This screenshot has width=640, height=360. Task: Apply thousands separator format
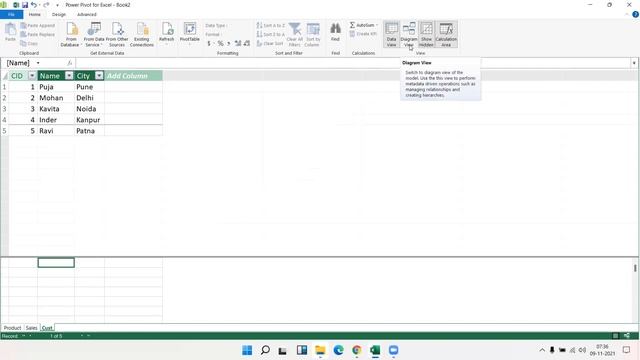pos(229,43)
